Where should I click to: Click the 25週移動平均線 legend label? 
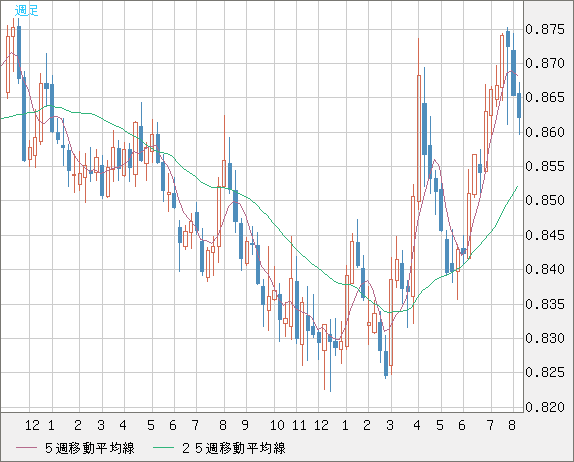pos(234,448)
